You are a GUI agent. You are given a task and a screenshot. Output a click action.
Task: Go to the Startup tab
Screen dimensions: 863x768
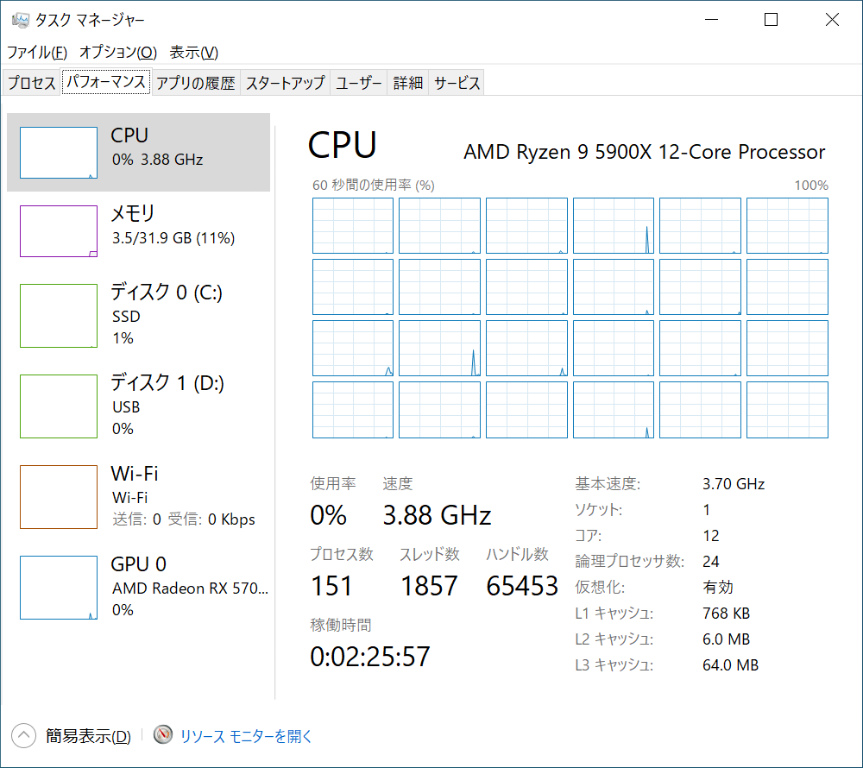click(285, 83)
